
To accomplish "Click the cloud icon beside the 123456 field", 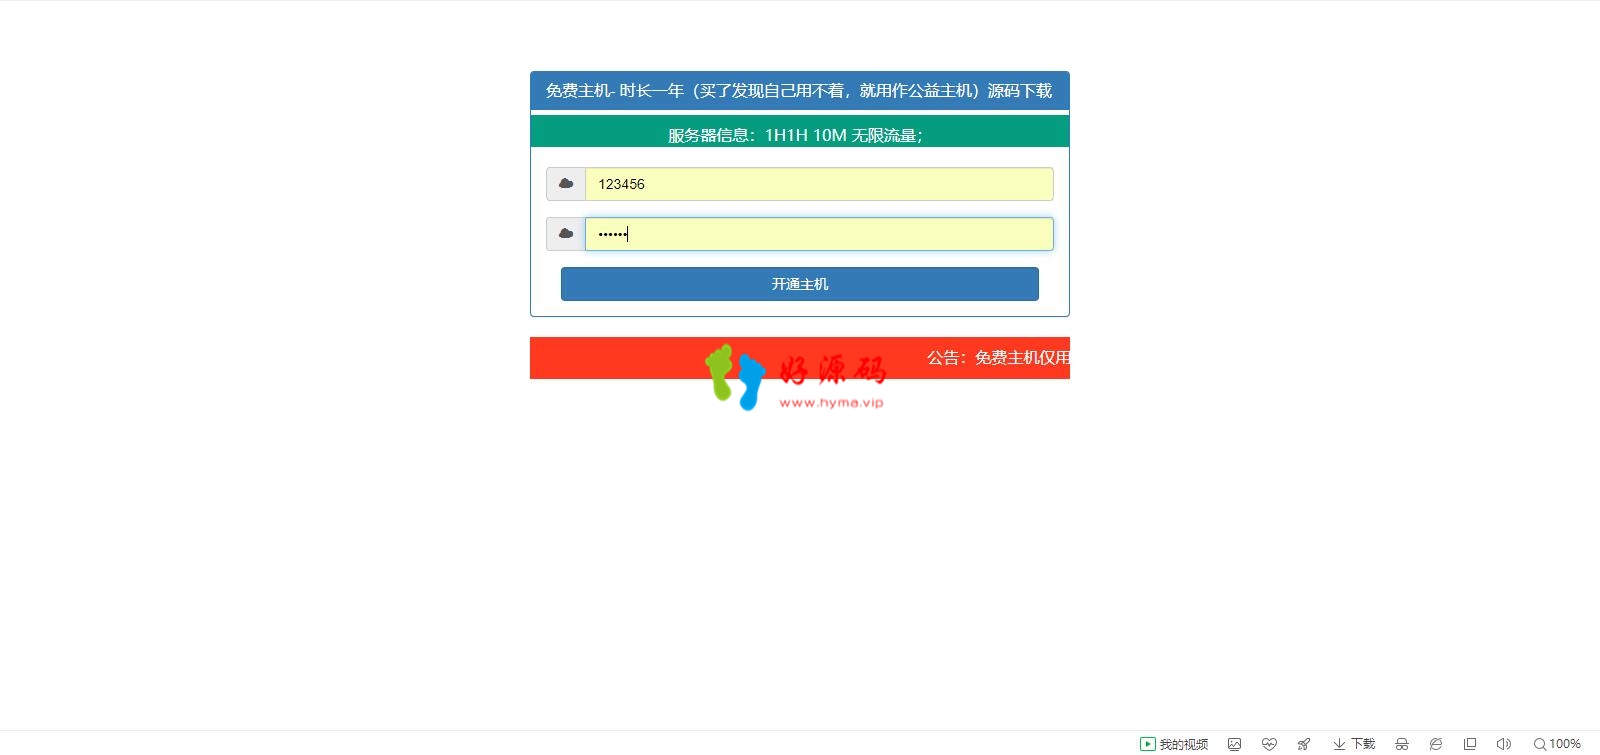I will tap(566, 184).
